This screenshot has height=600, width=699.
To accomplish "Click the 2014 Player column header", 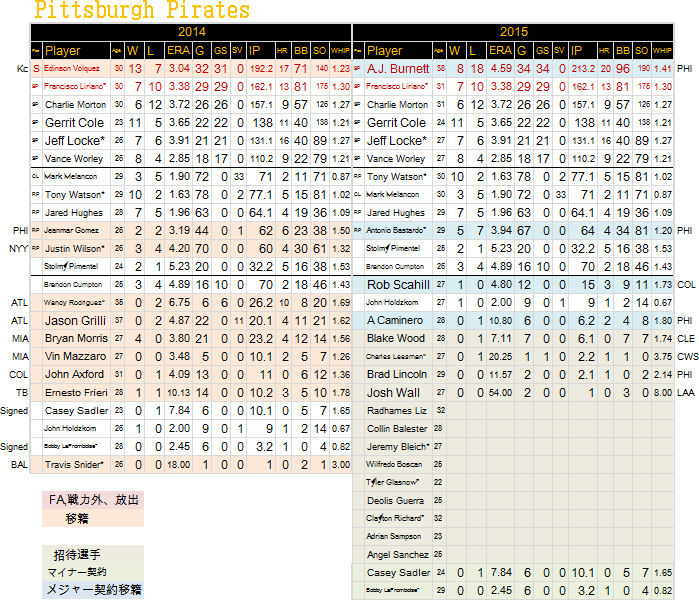I will click(x=62, y=51).
